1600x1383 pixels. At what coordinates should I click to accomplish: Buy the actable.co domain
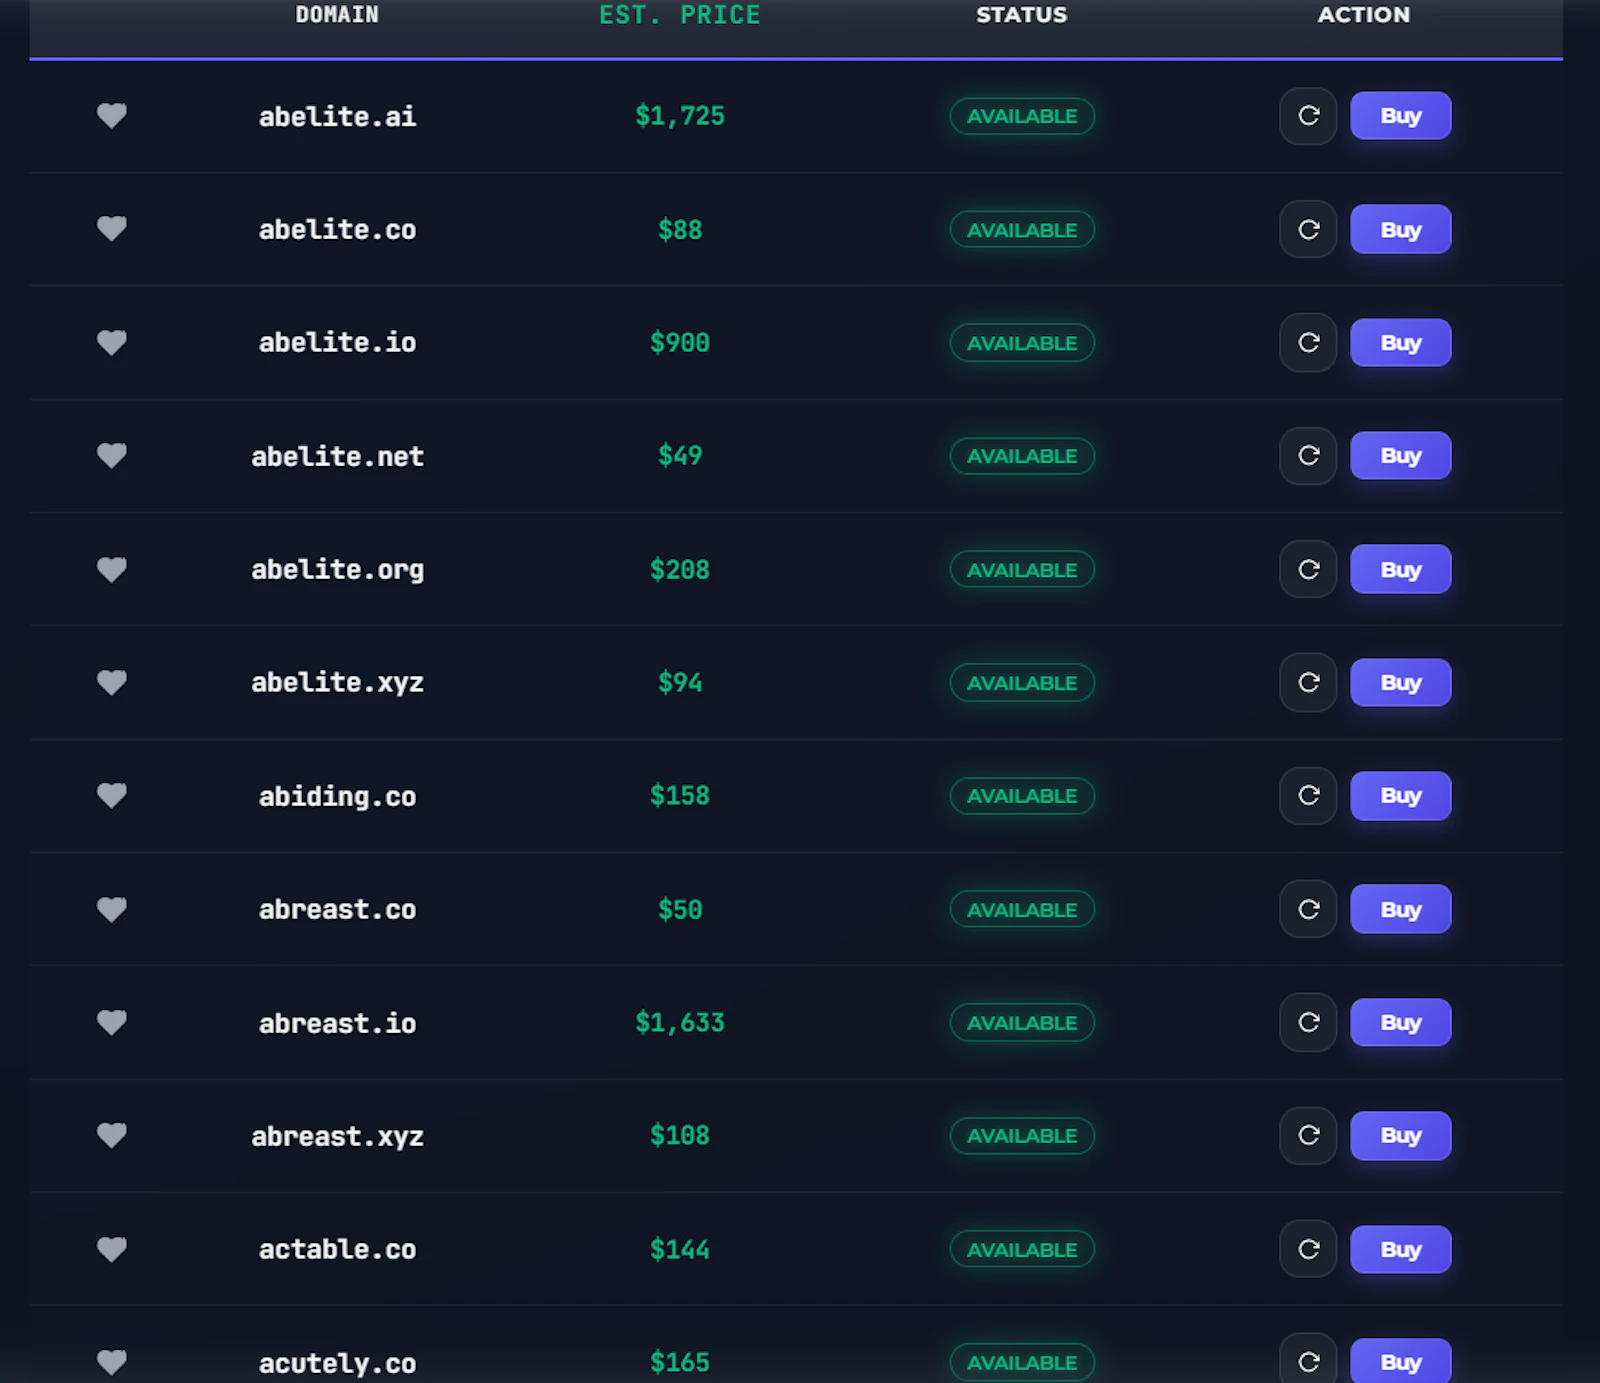click(x=1400, y=1249)
